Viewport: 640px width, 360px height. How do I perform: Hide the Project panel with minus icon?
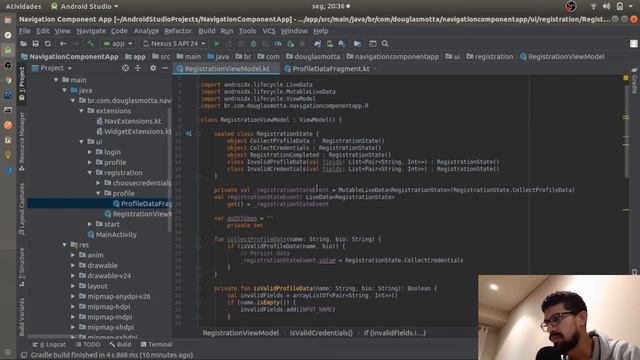point(165,68)
